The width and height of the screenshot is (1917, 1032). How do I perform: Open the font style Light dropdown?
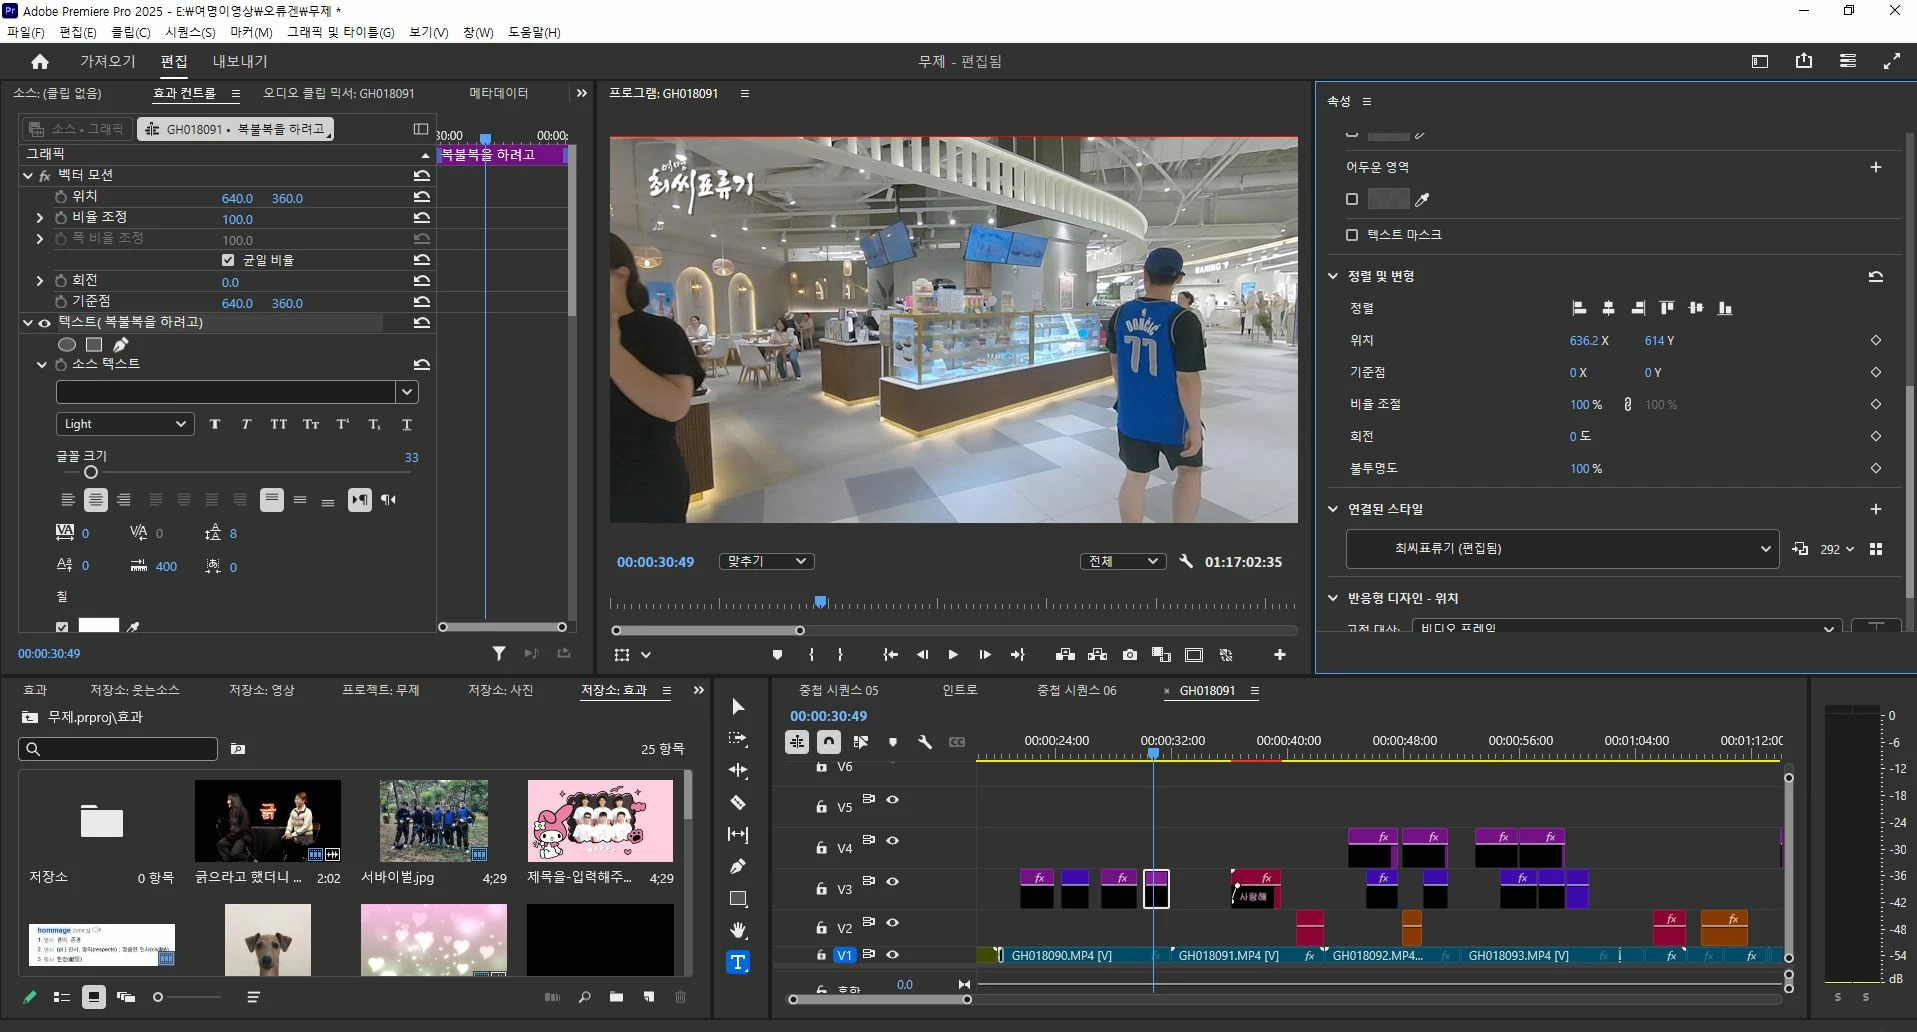(x=124, y=424)
